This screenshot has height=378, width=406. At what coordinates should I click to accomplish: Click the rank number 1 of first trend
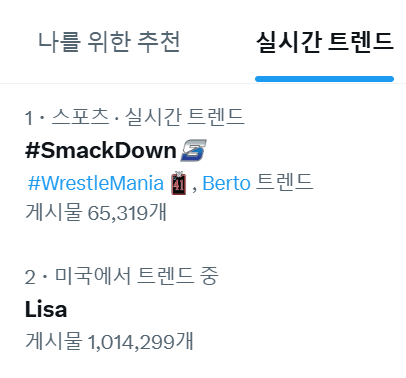pos(29,118)
